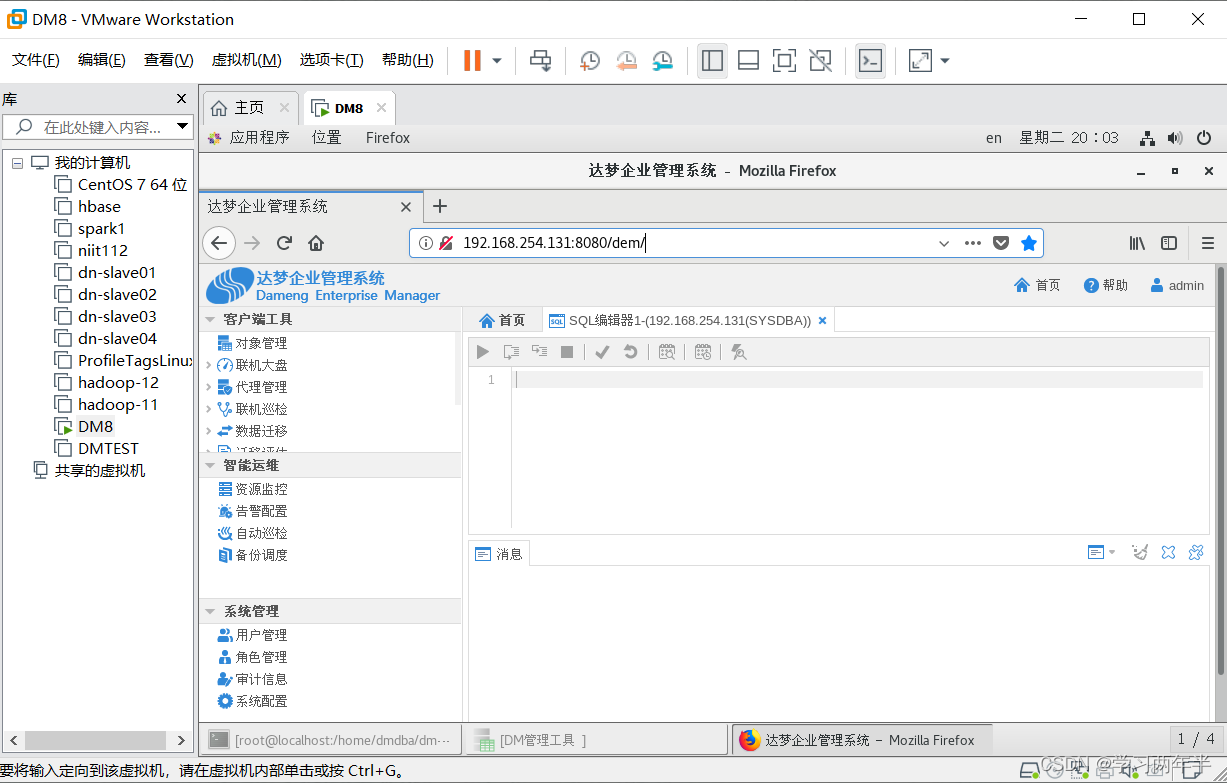The height and width of the screenshot is (783, 1227).
Task: Toggle the VMware console view button
Action: point(870,61)
